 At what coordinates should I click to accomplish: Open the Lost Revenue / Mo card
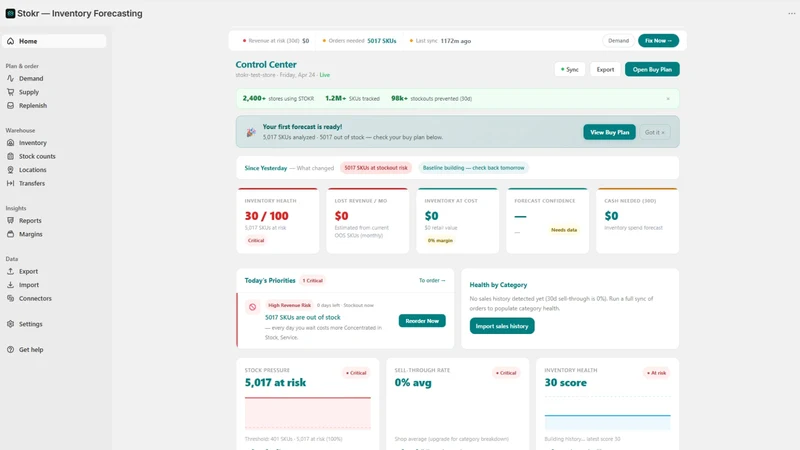point(368,220)
